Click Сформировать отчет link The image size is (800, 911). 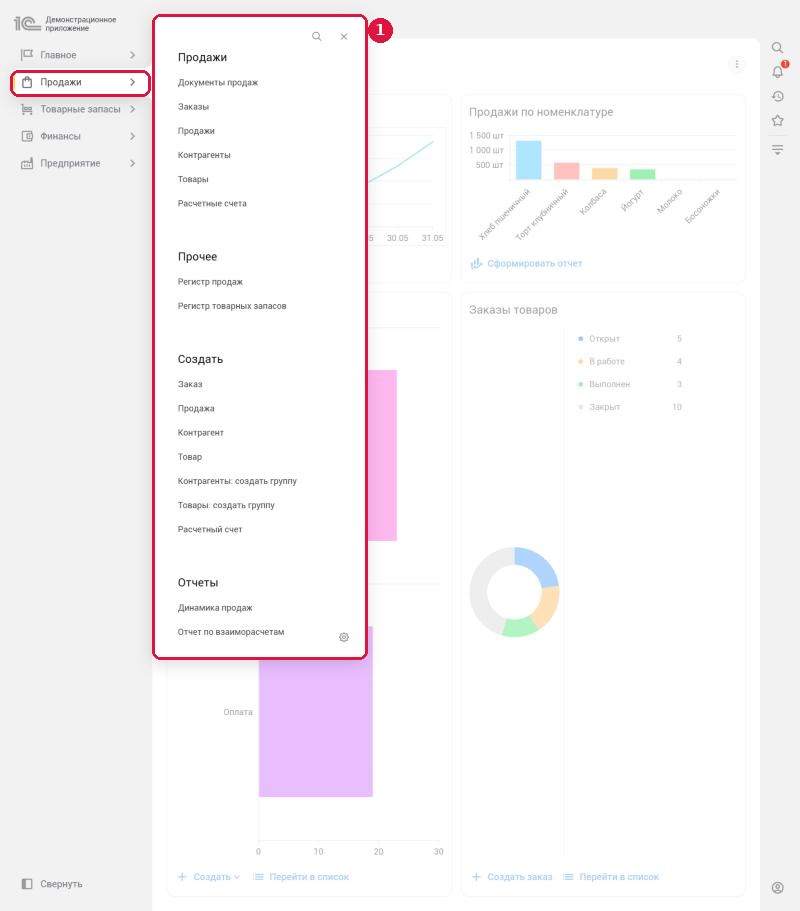click(x=526, y=264)
